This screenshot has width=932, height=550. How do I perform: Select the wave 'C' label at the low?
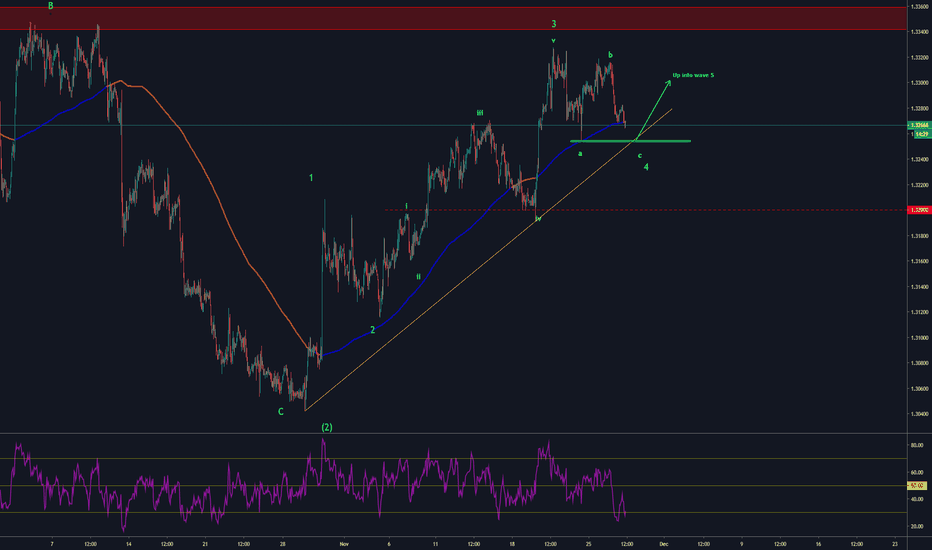[x=281, y=411]
